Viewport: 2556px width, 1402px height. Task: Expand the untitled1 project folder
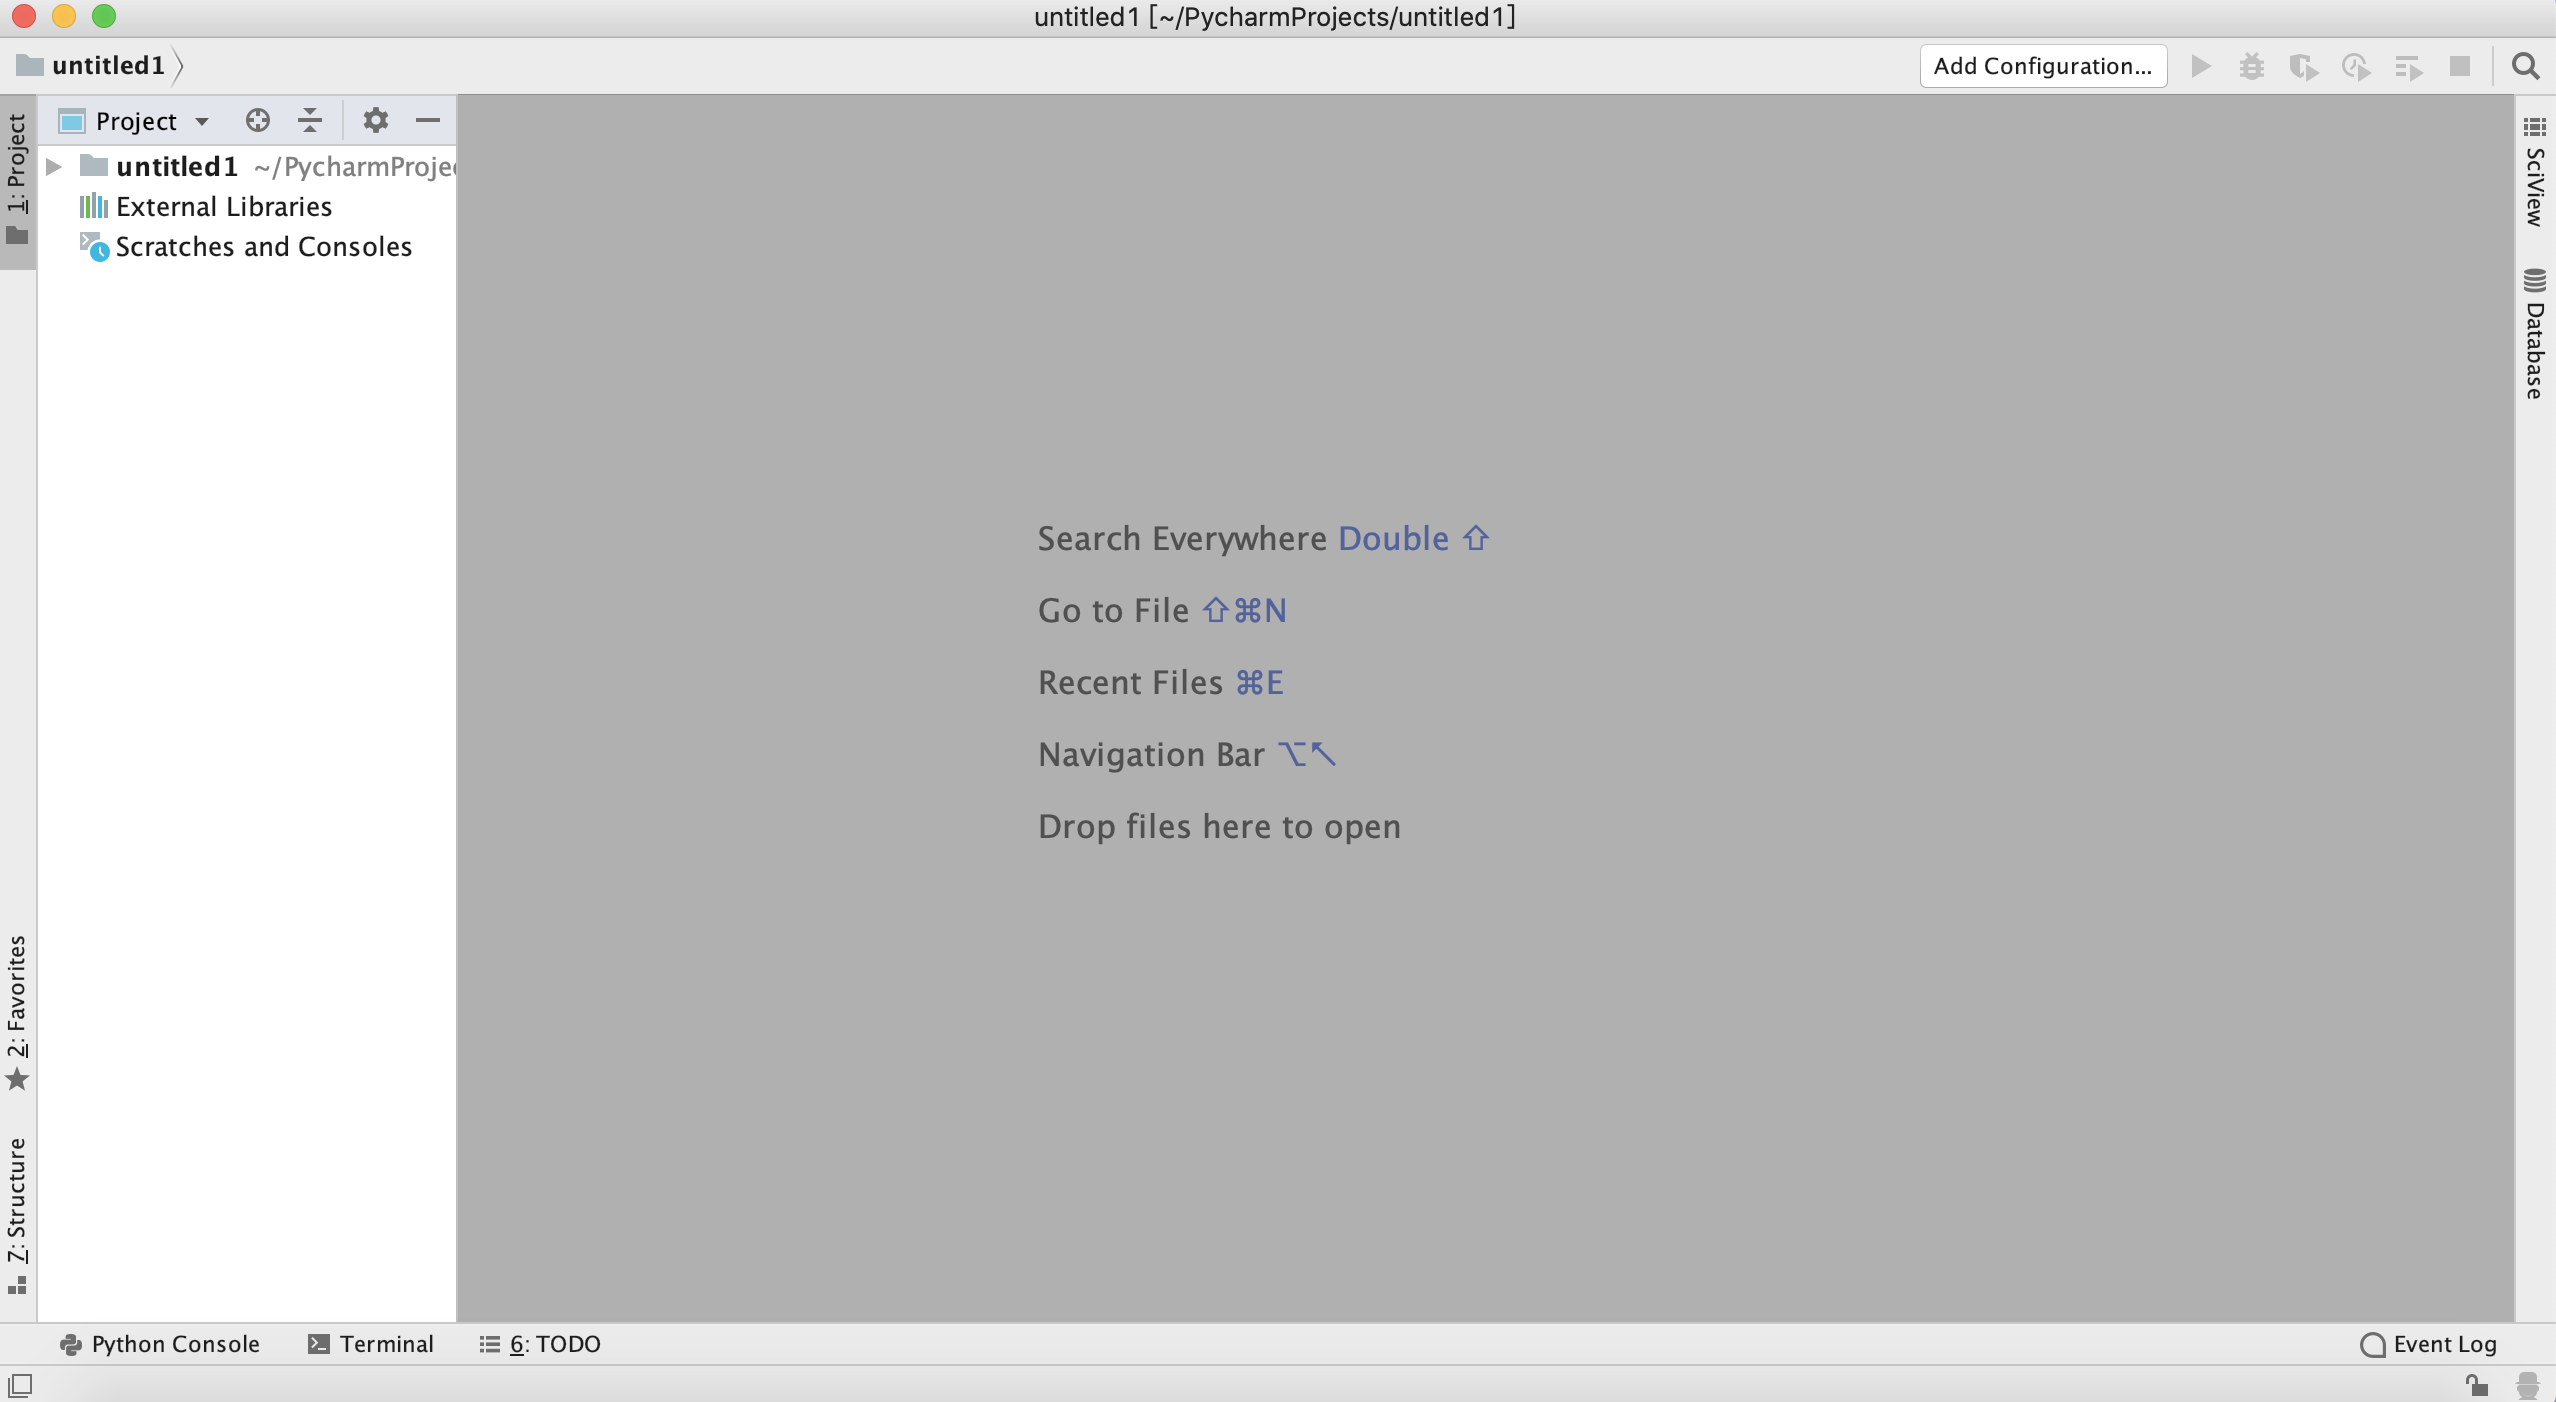(x=55, y=166)
